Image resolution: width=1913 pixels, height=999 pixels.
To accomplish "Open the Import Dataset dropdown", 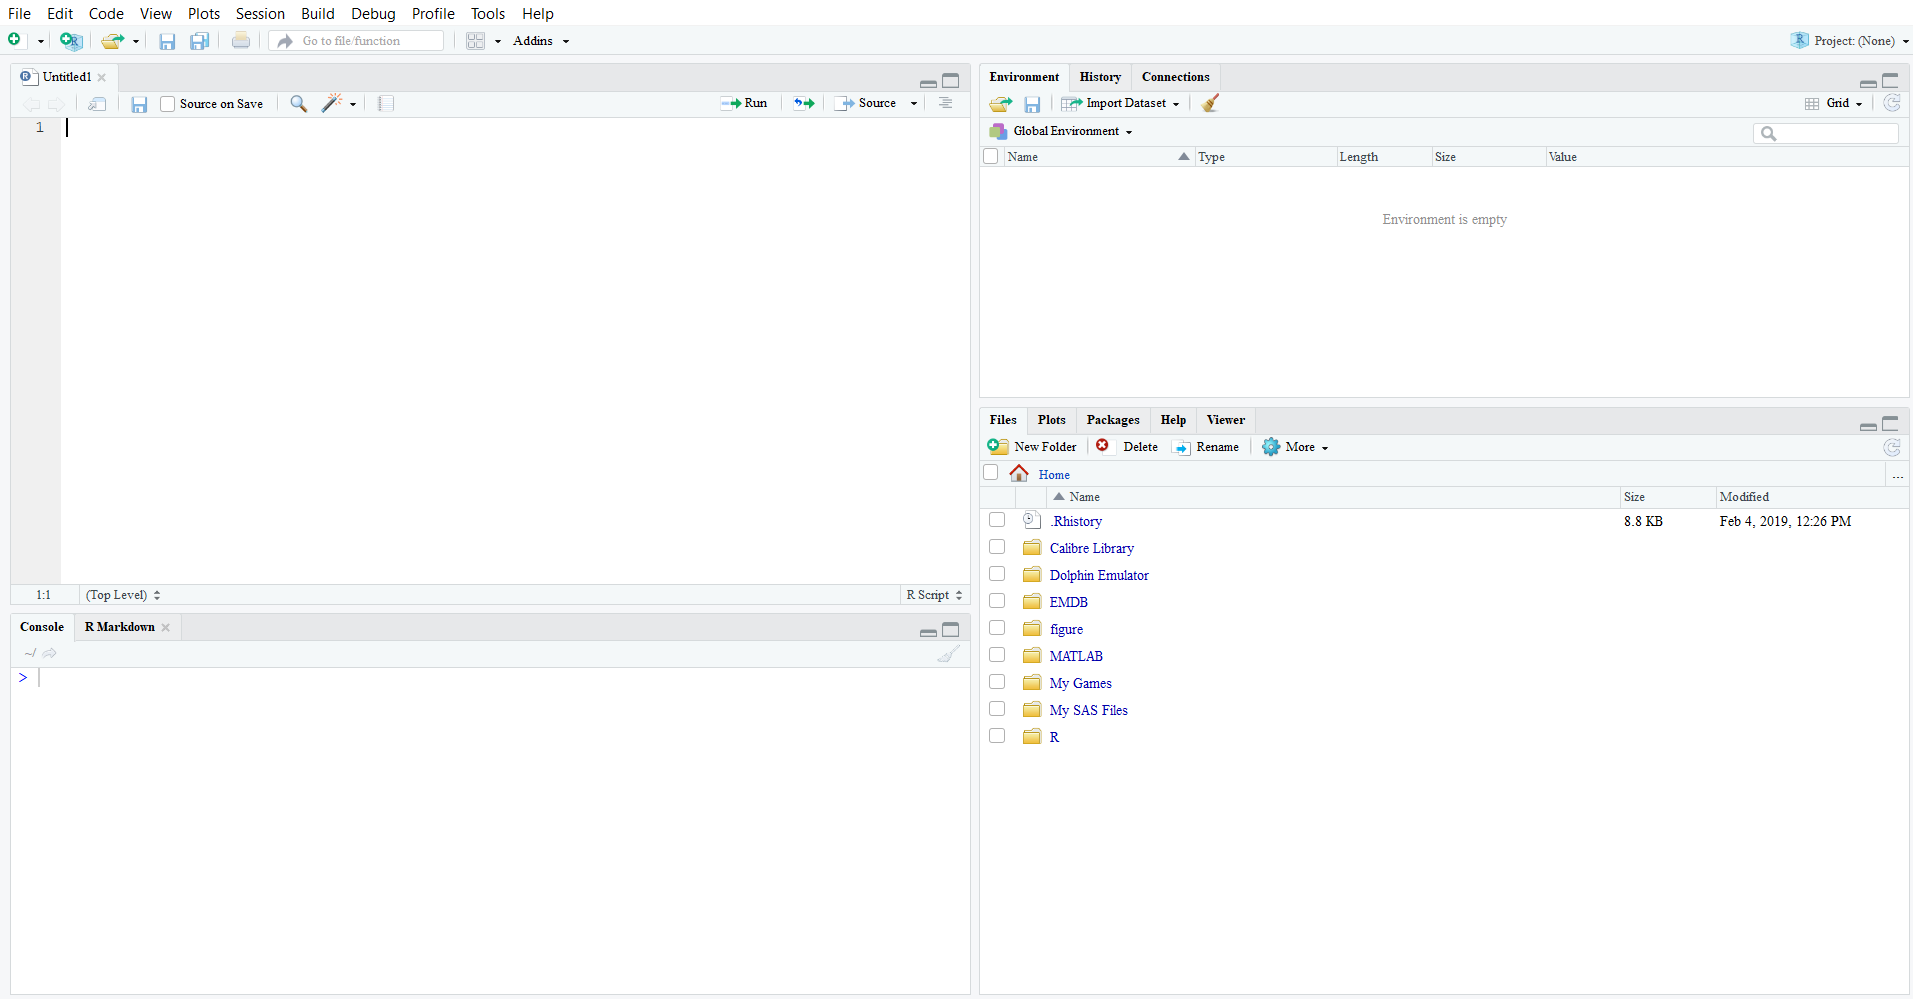I will coord(1124,103).
